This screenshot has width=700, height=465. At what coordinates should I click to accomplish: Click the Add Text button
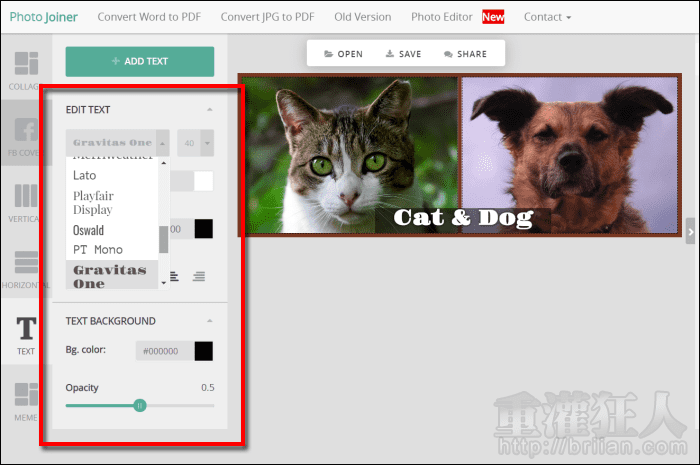click(140, 62)
